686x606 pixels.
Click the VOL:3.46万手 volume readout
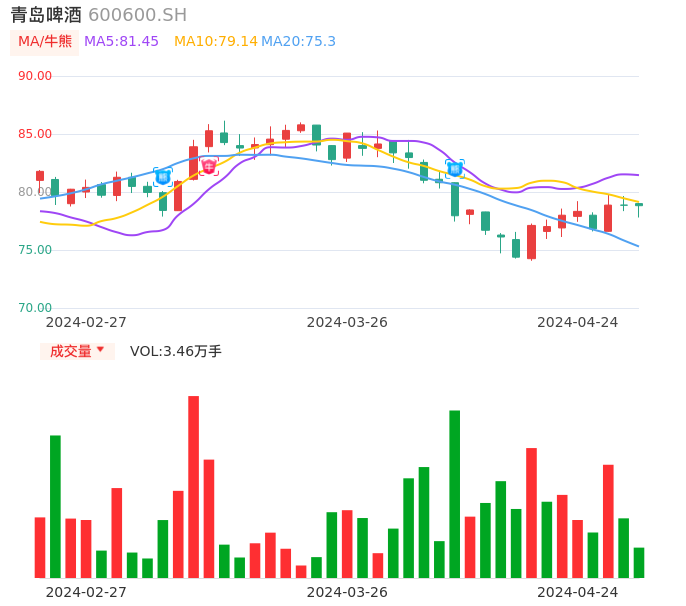(176, 351)
